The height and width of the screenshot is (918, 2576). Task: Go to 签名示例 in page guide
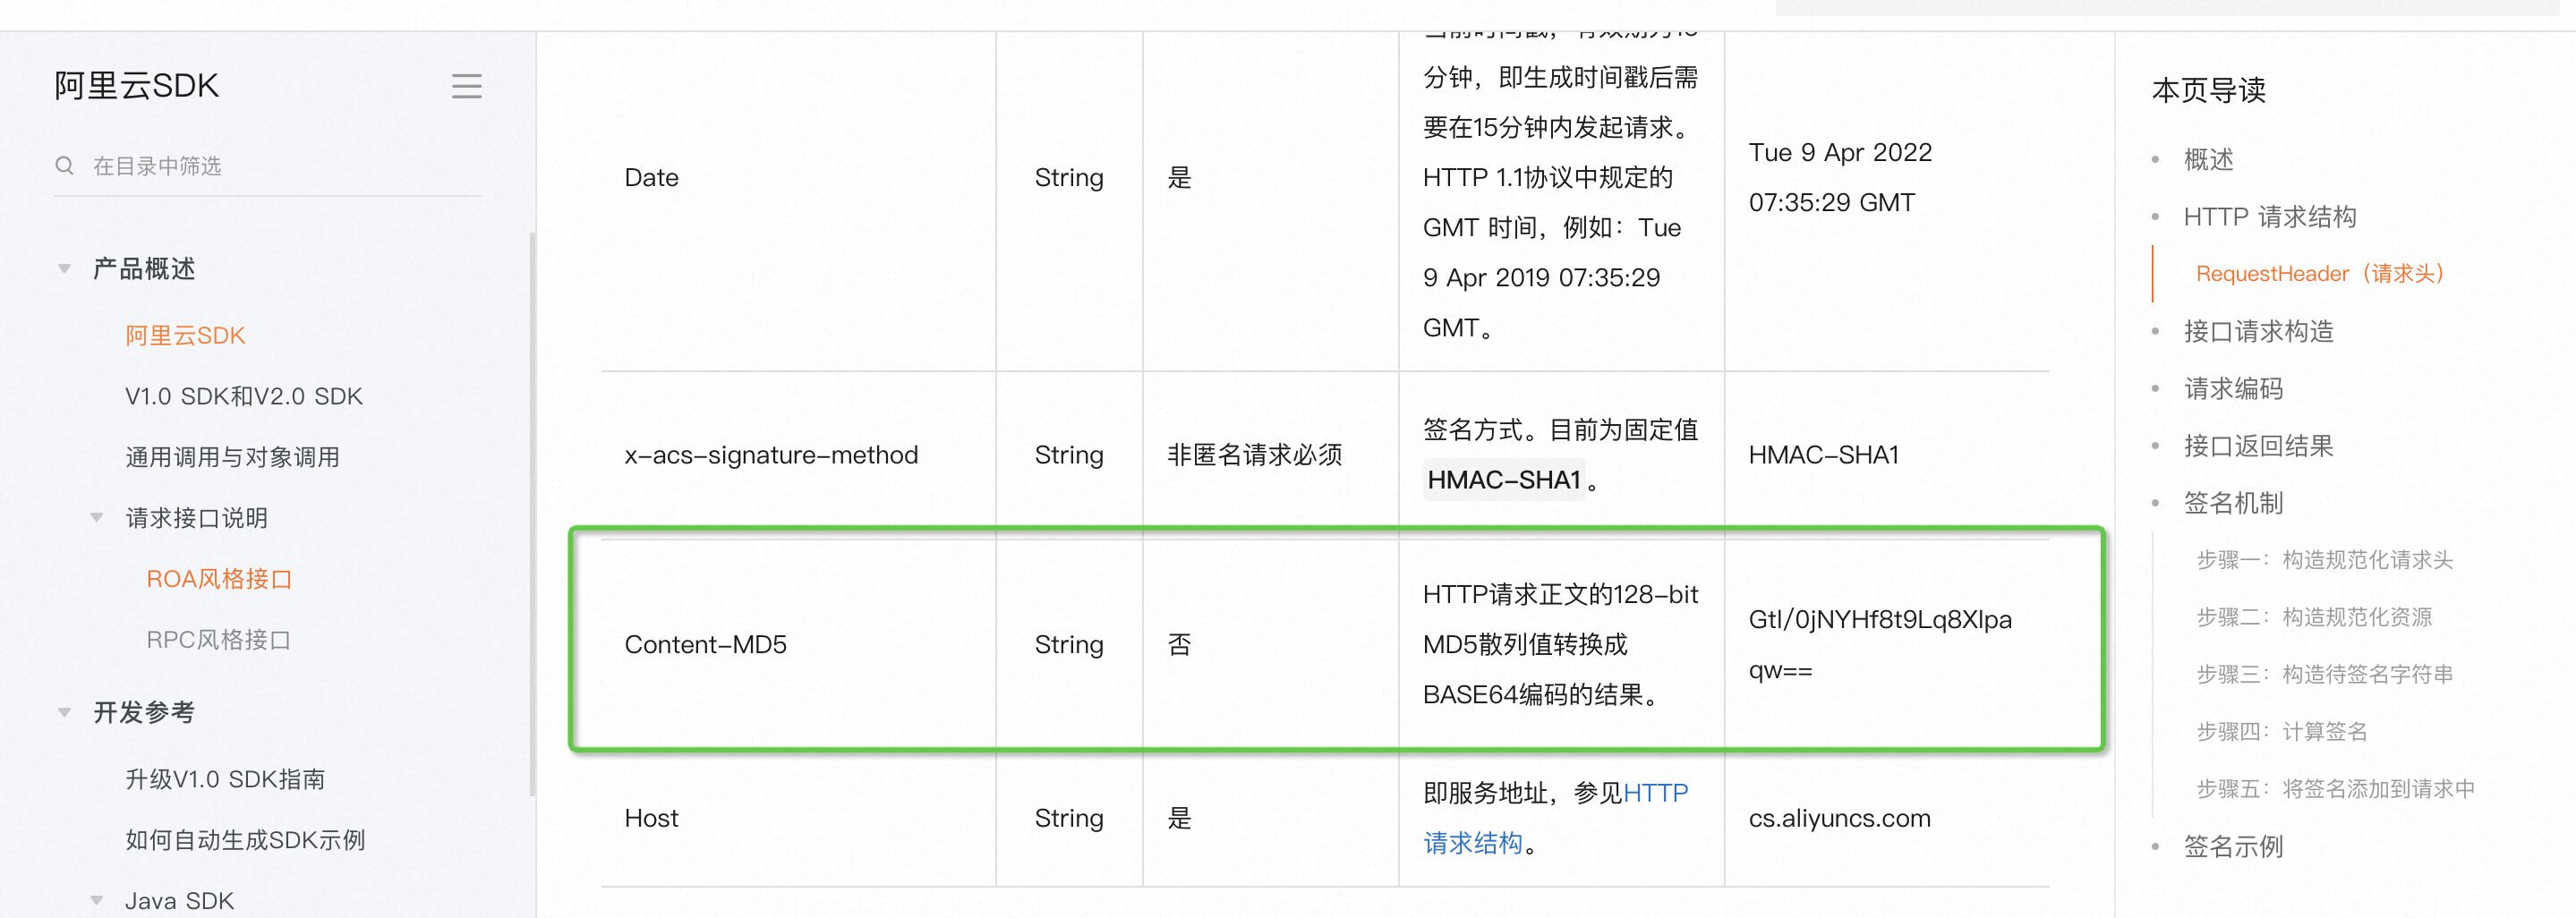(x=2233, y=847)
